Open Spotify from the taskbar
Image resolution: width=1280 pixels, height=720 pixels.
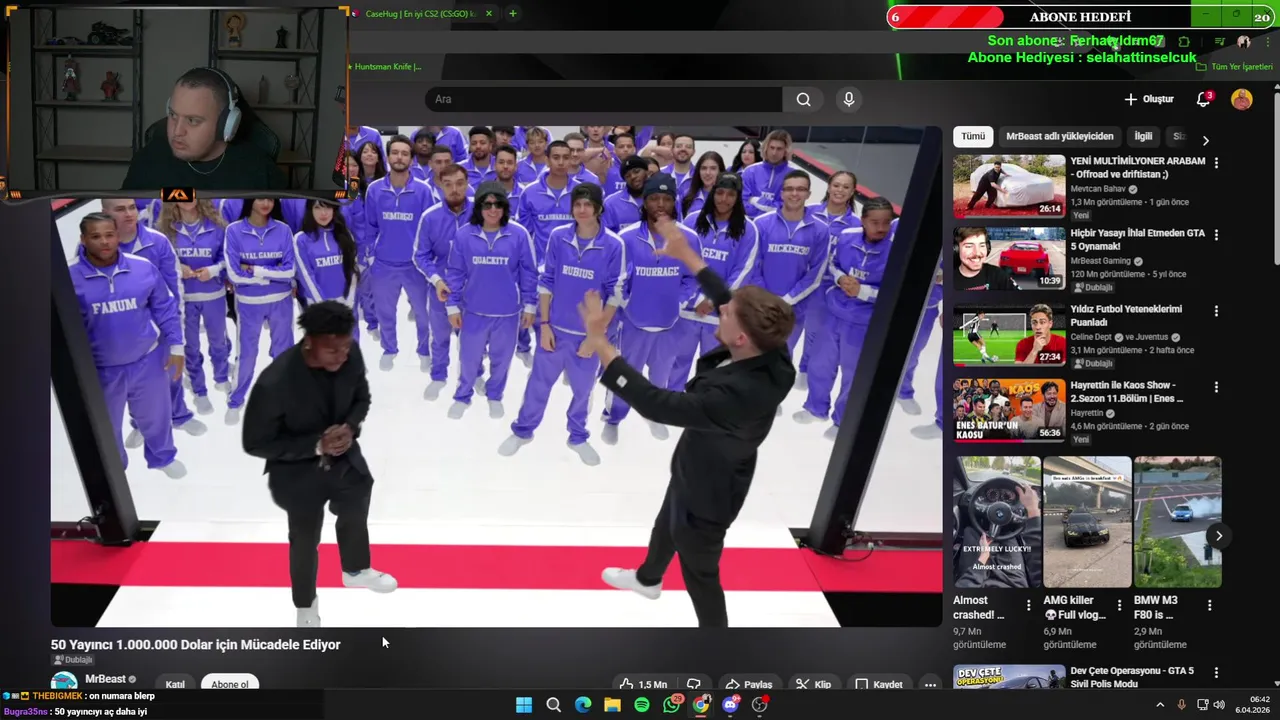(642, 705)
